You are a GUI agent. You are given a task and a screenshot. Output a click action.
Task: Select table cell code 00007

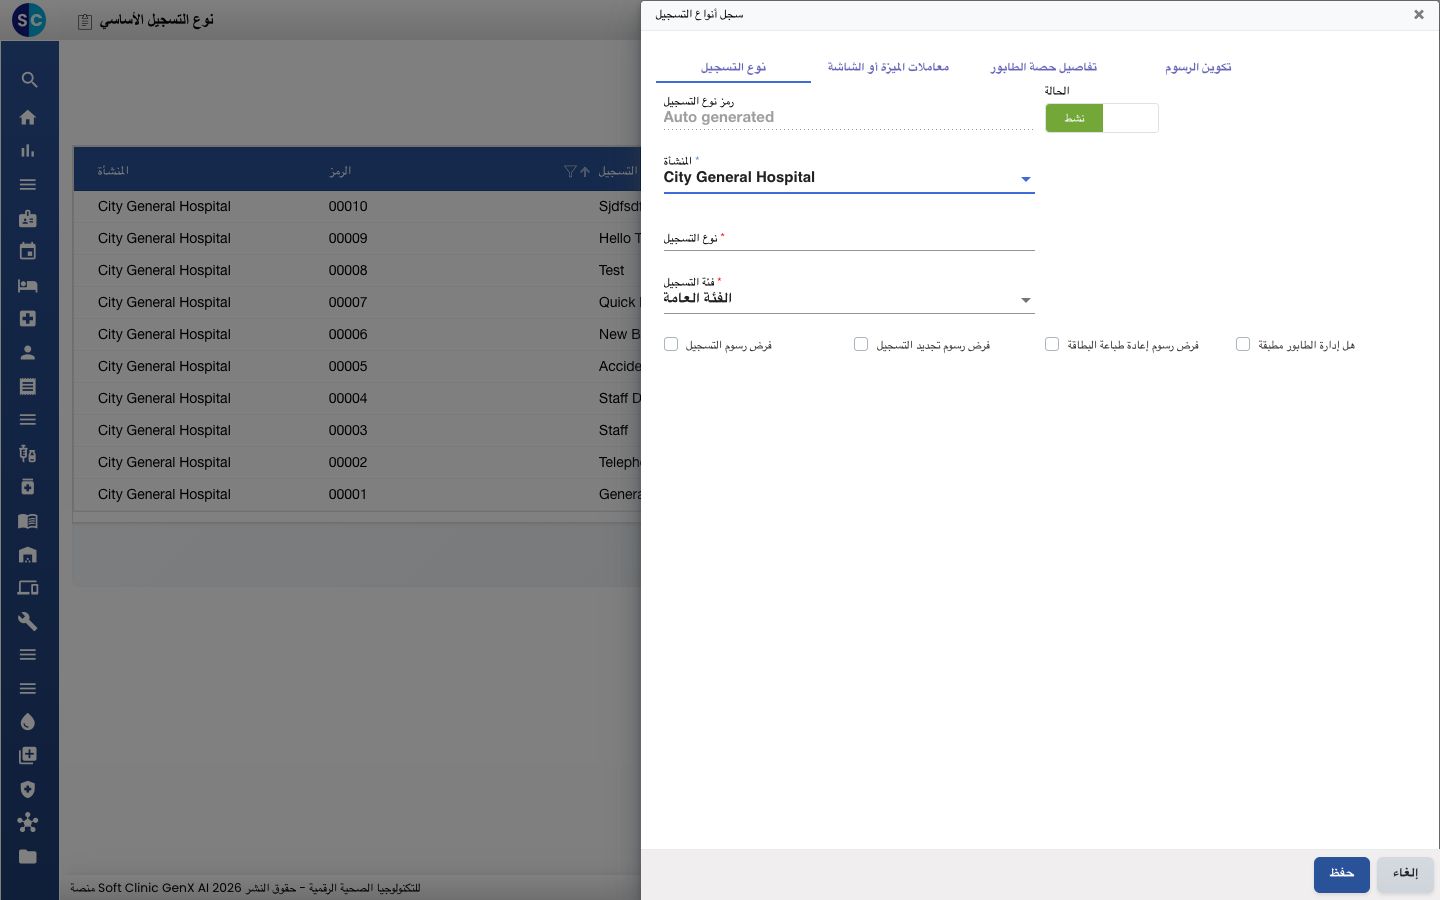pos(348,302)
